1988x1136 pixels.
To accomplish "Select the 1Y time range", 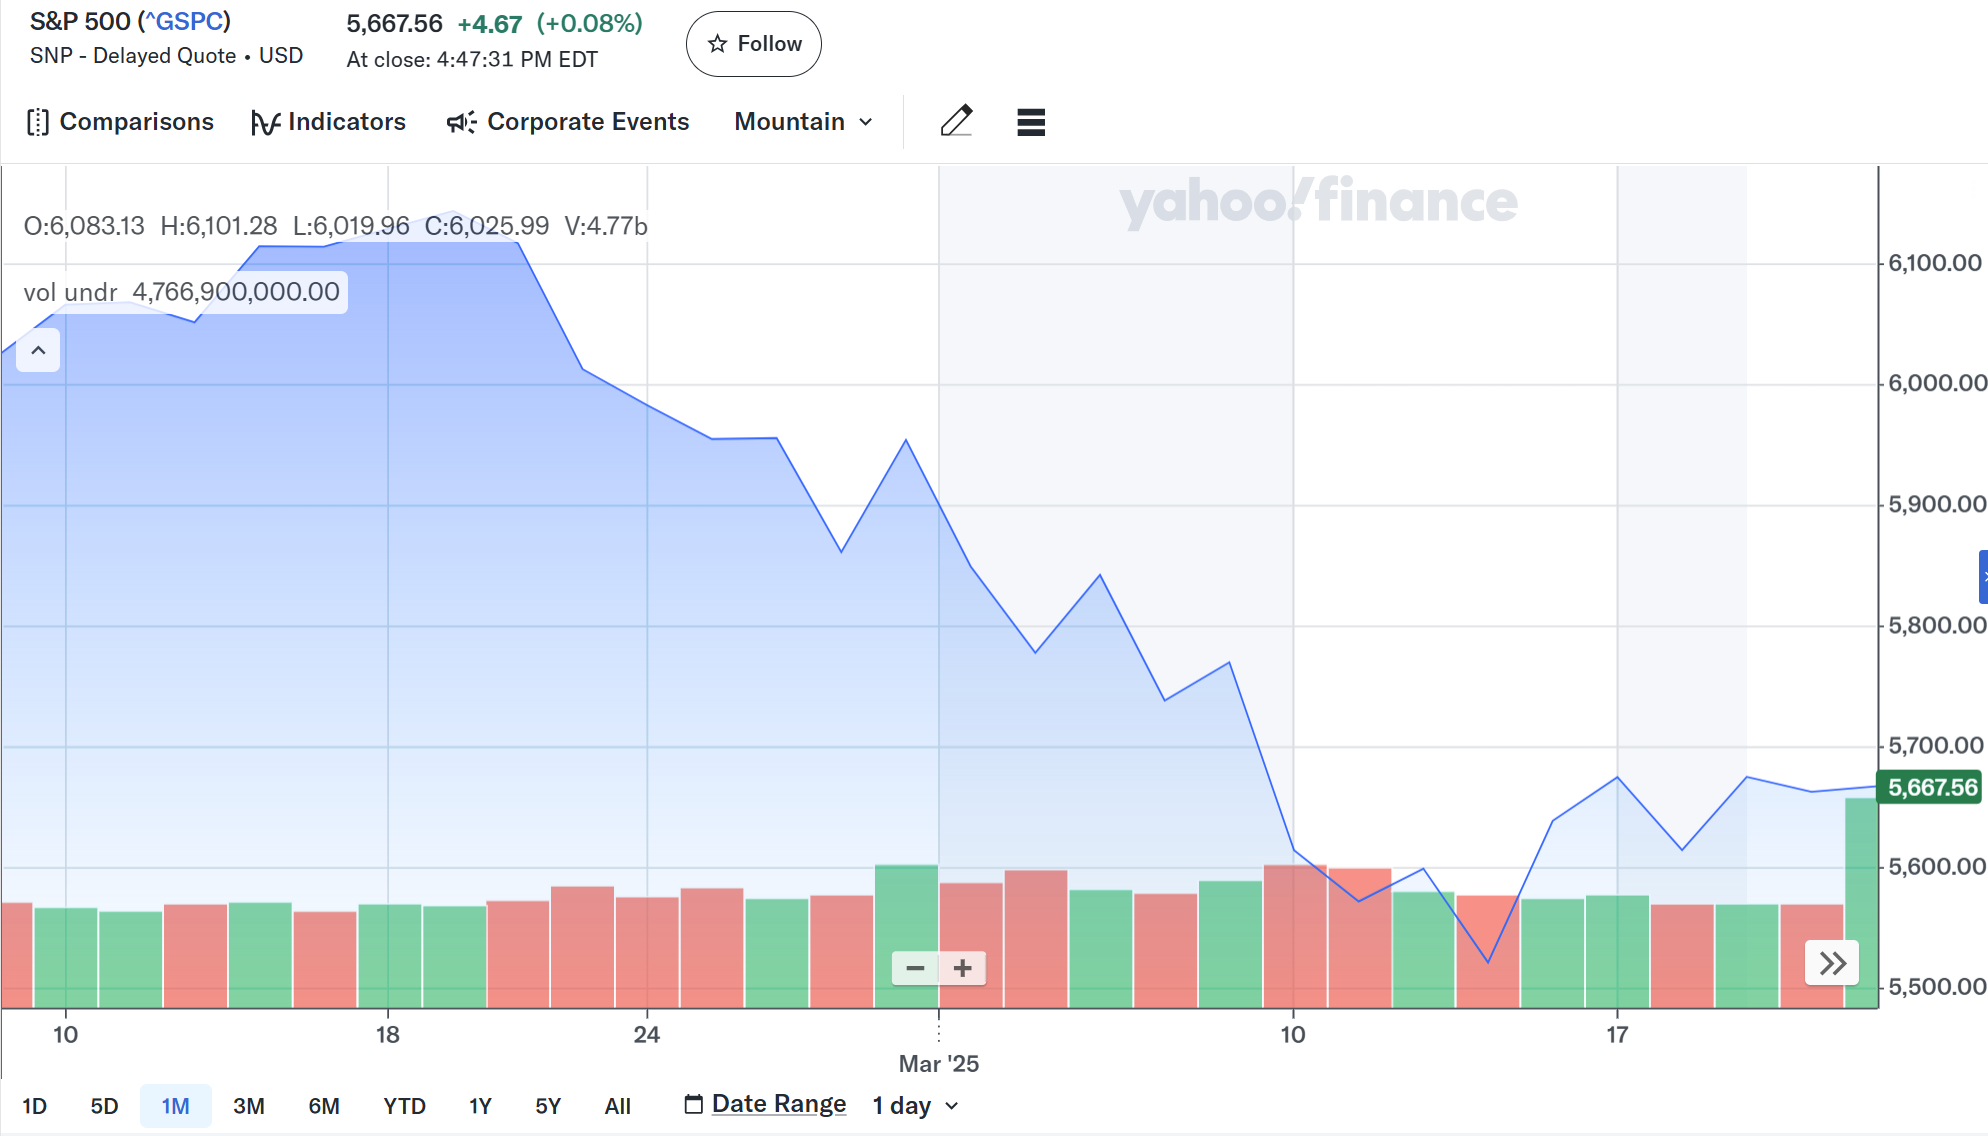I will pos(480,1106).
